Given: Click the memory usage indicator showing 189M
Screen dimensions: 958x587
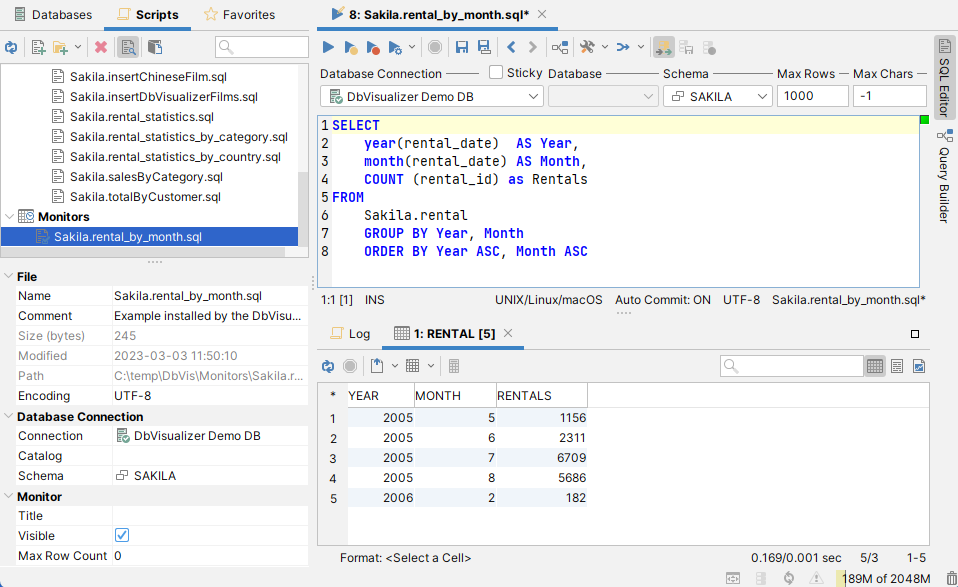Looking at the screenshot, I should (x=884, y=578).
